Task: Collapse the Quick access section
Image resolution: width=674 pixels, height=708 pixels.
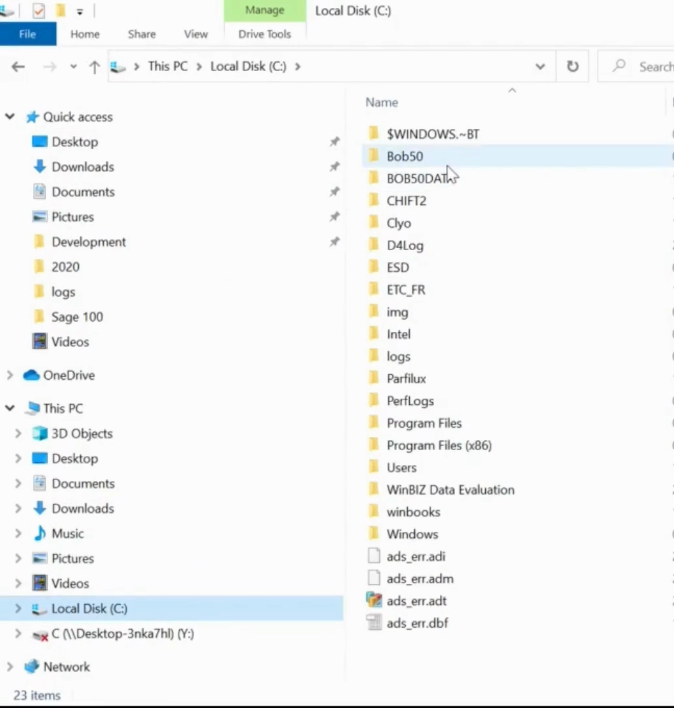Action: click(x=10, y=117)
